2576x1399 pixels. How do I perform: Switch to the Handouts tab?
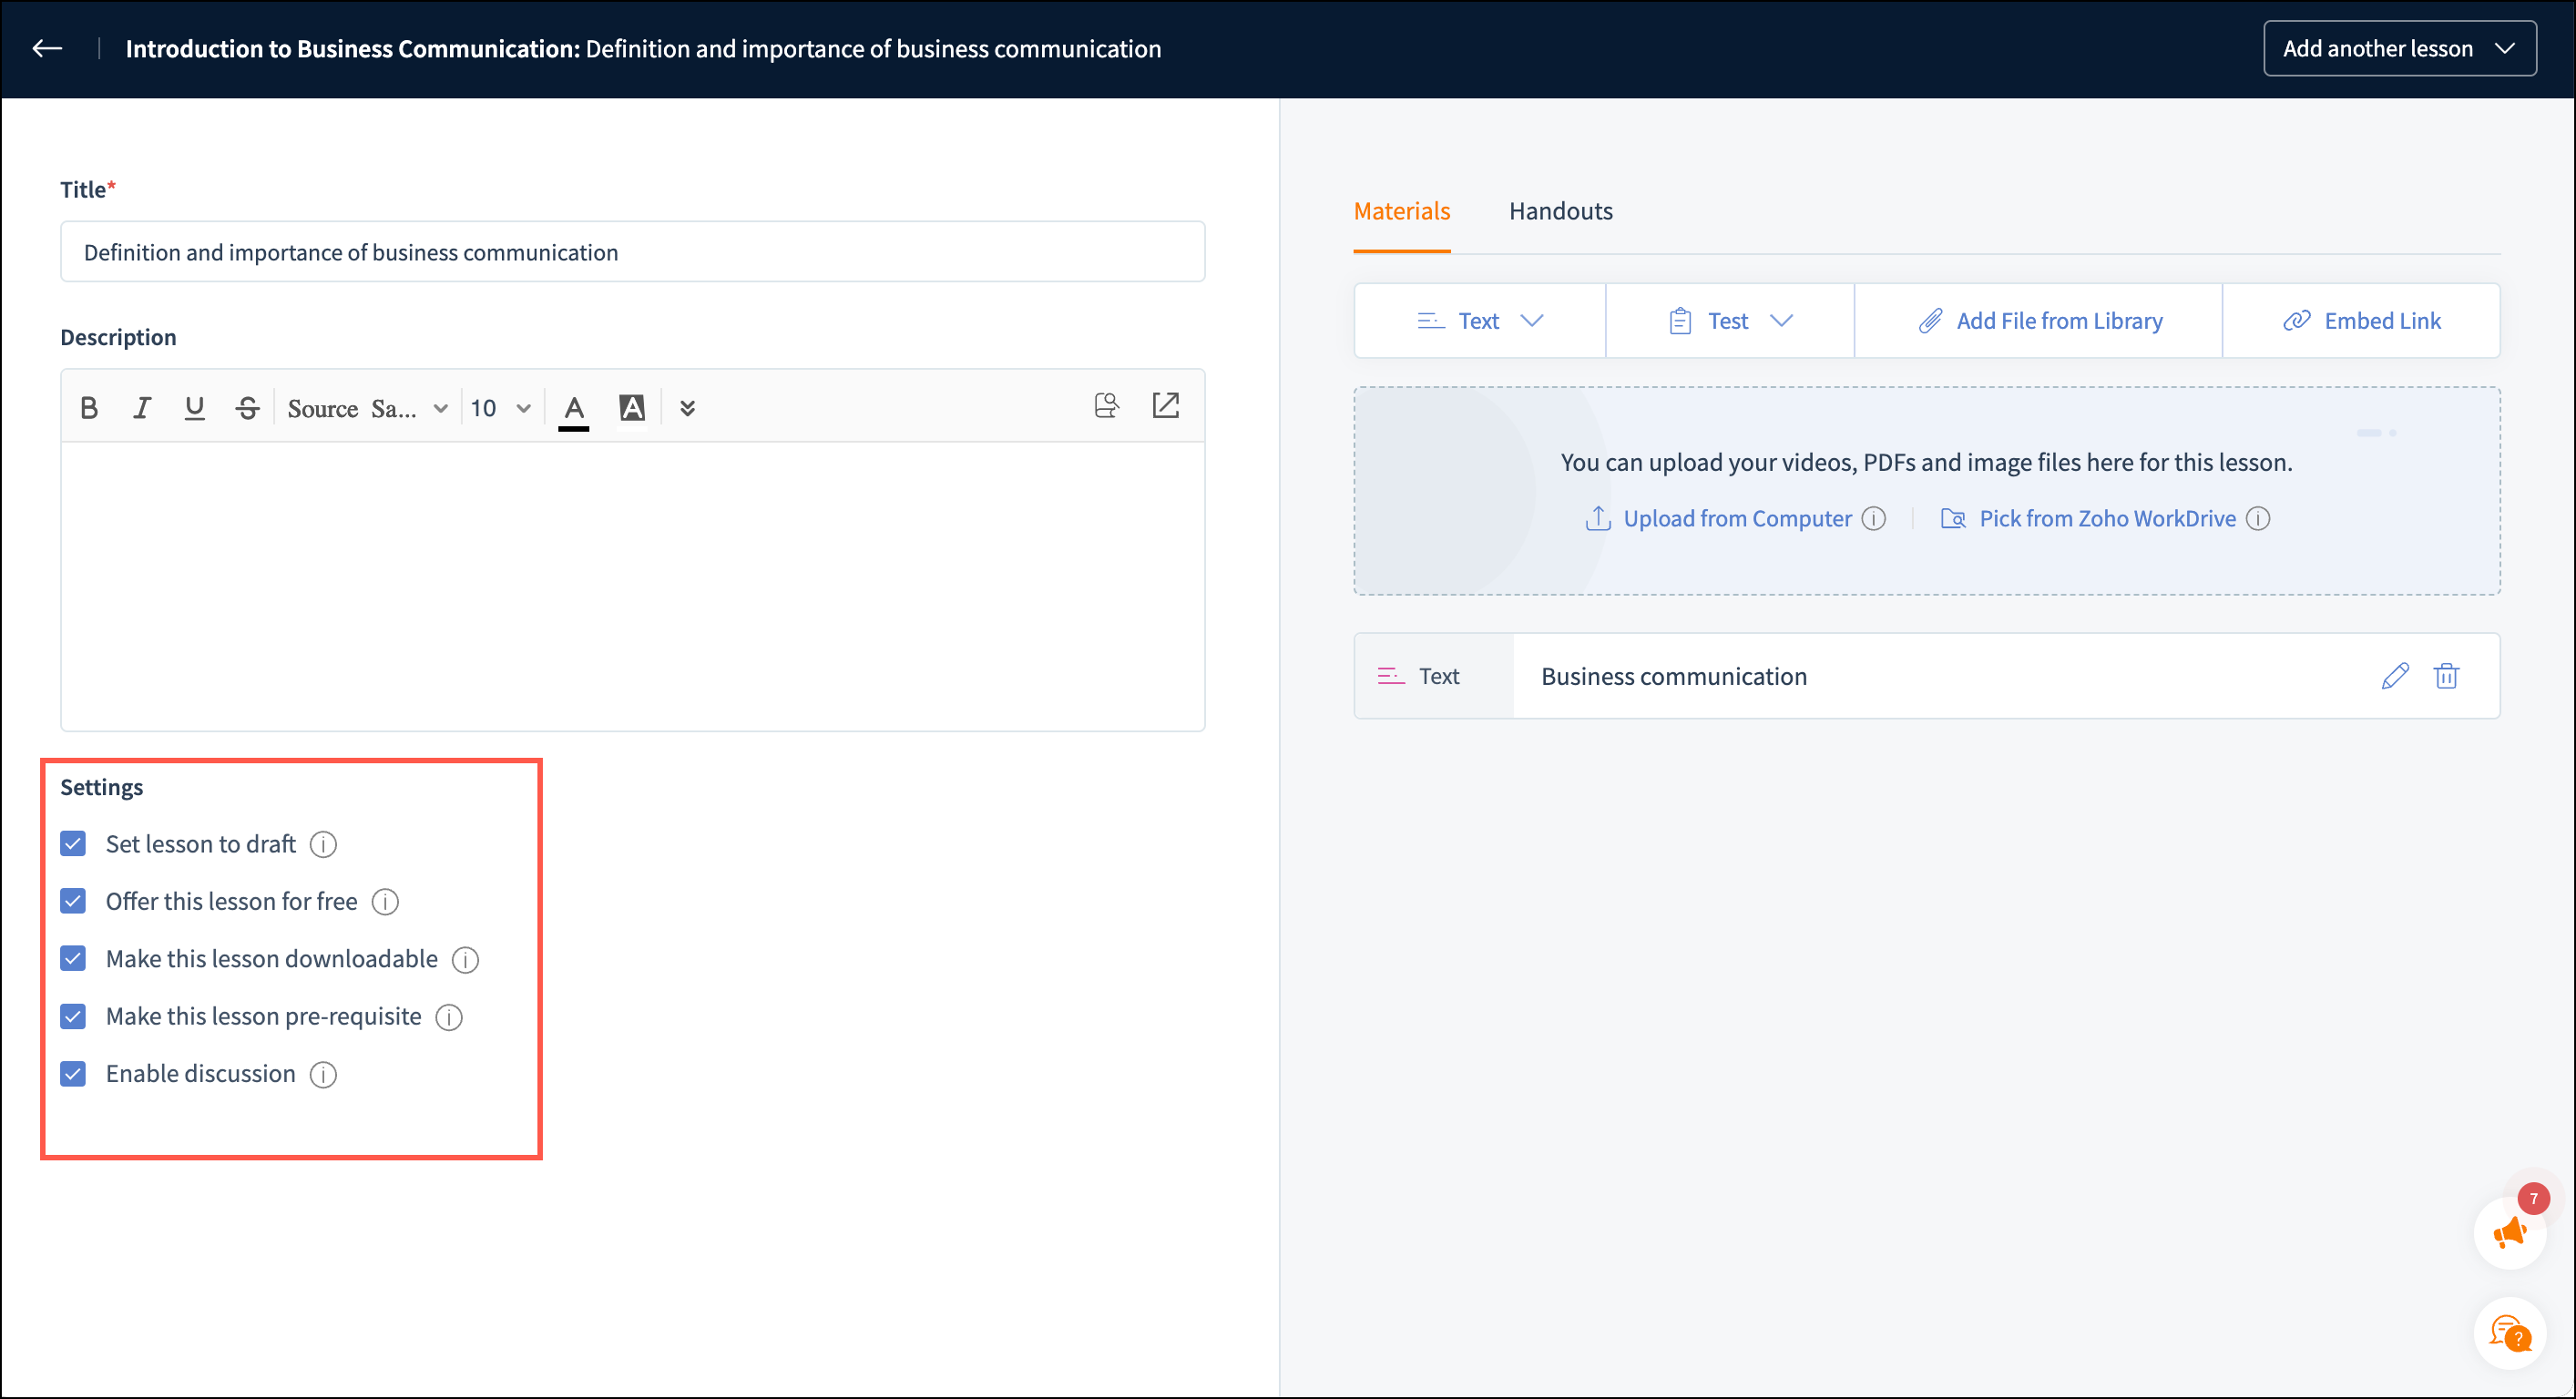1560,211
